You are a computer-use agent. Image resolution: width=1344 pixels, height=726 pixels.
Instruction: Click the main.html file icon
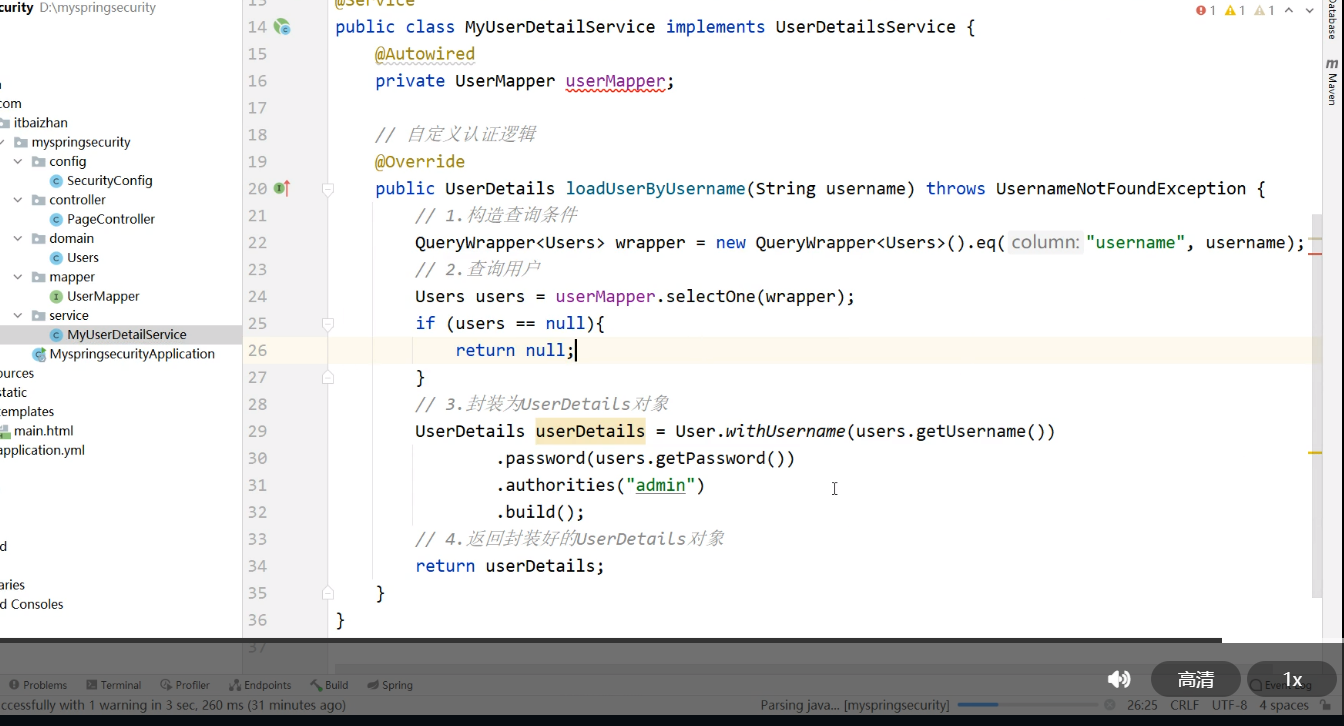4,431
